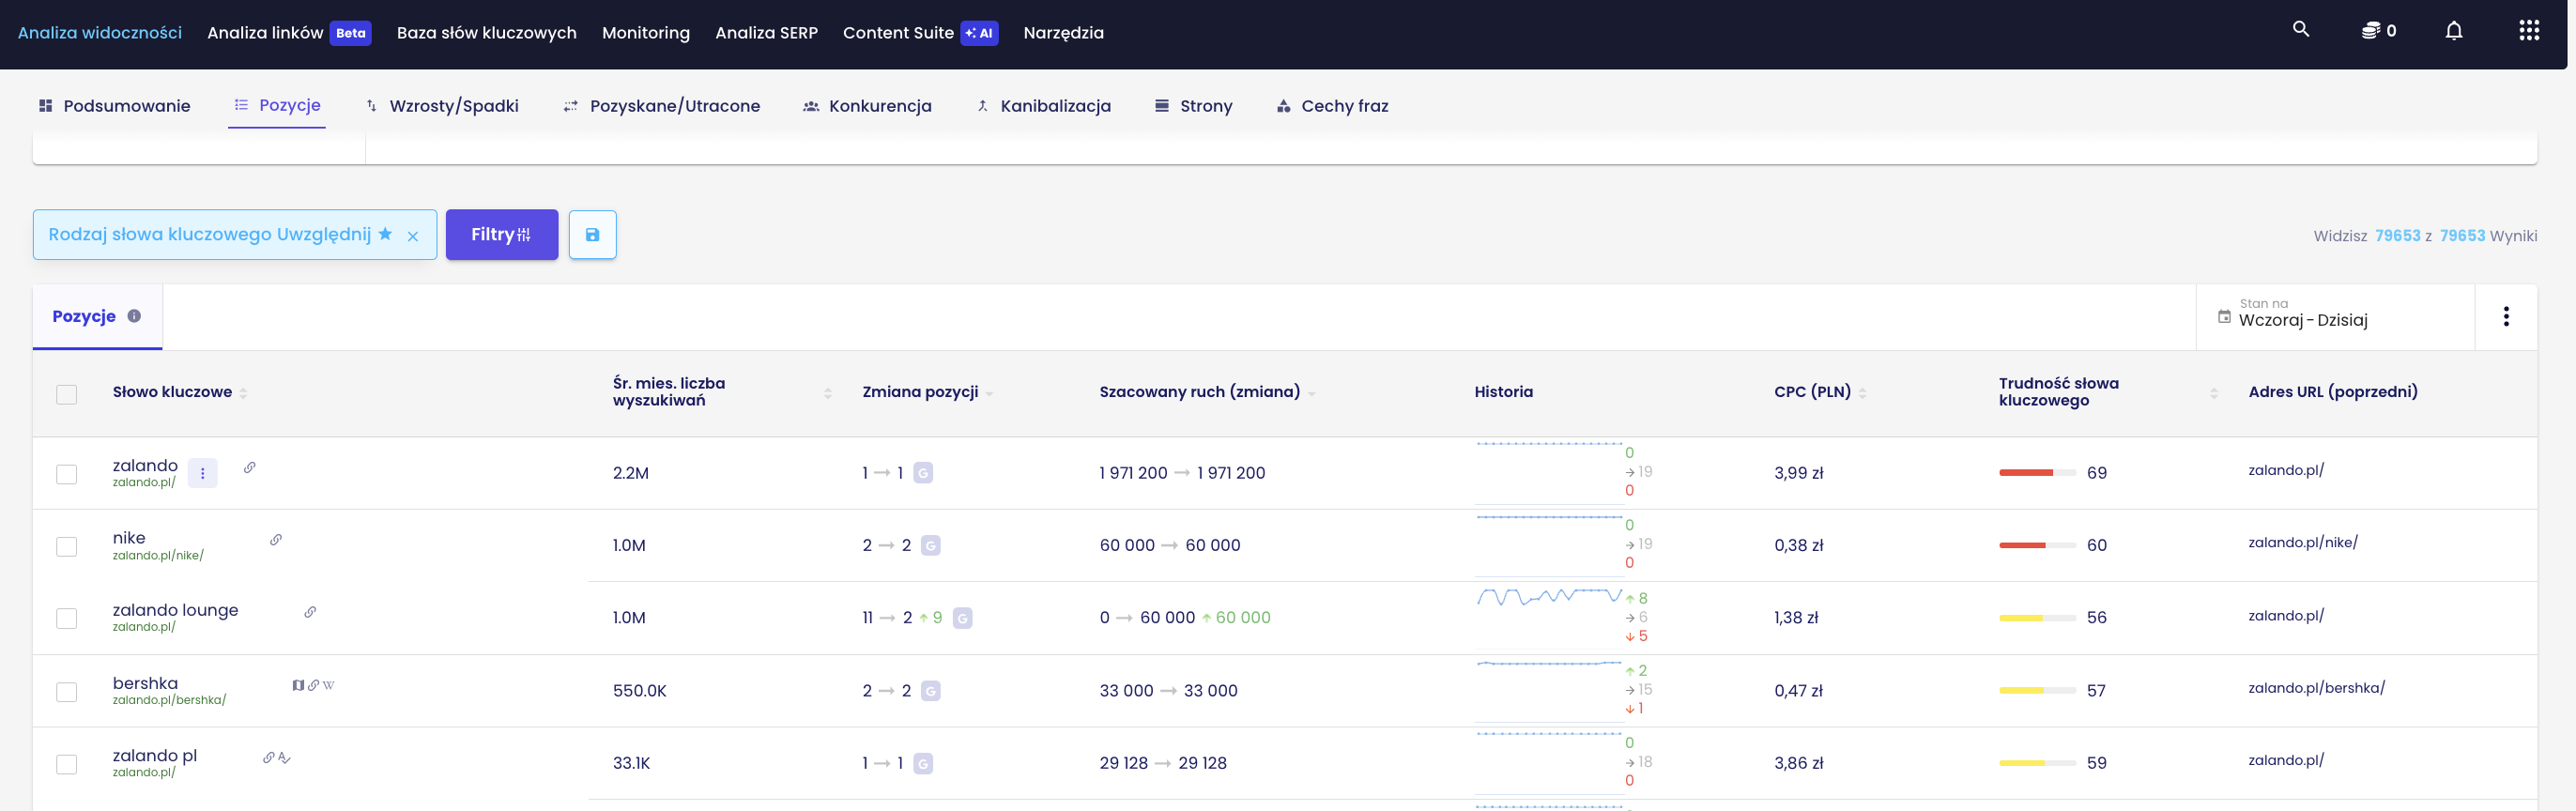This screenshot has height=811, width=2576.
Task: Click the calendar icon by Stan na
Action: 2224,317
